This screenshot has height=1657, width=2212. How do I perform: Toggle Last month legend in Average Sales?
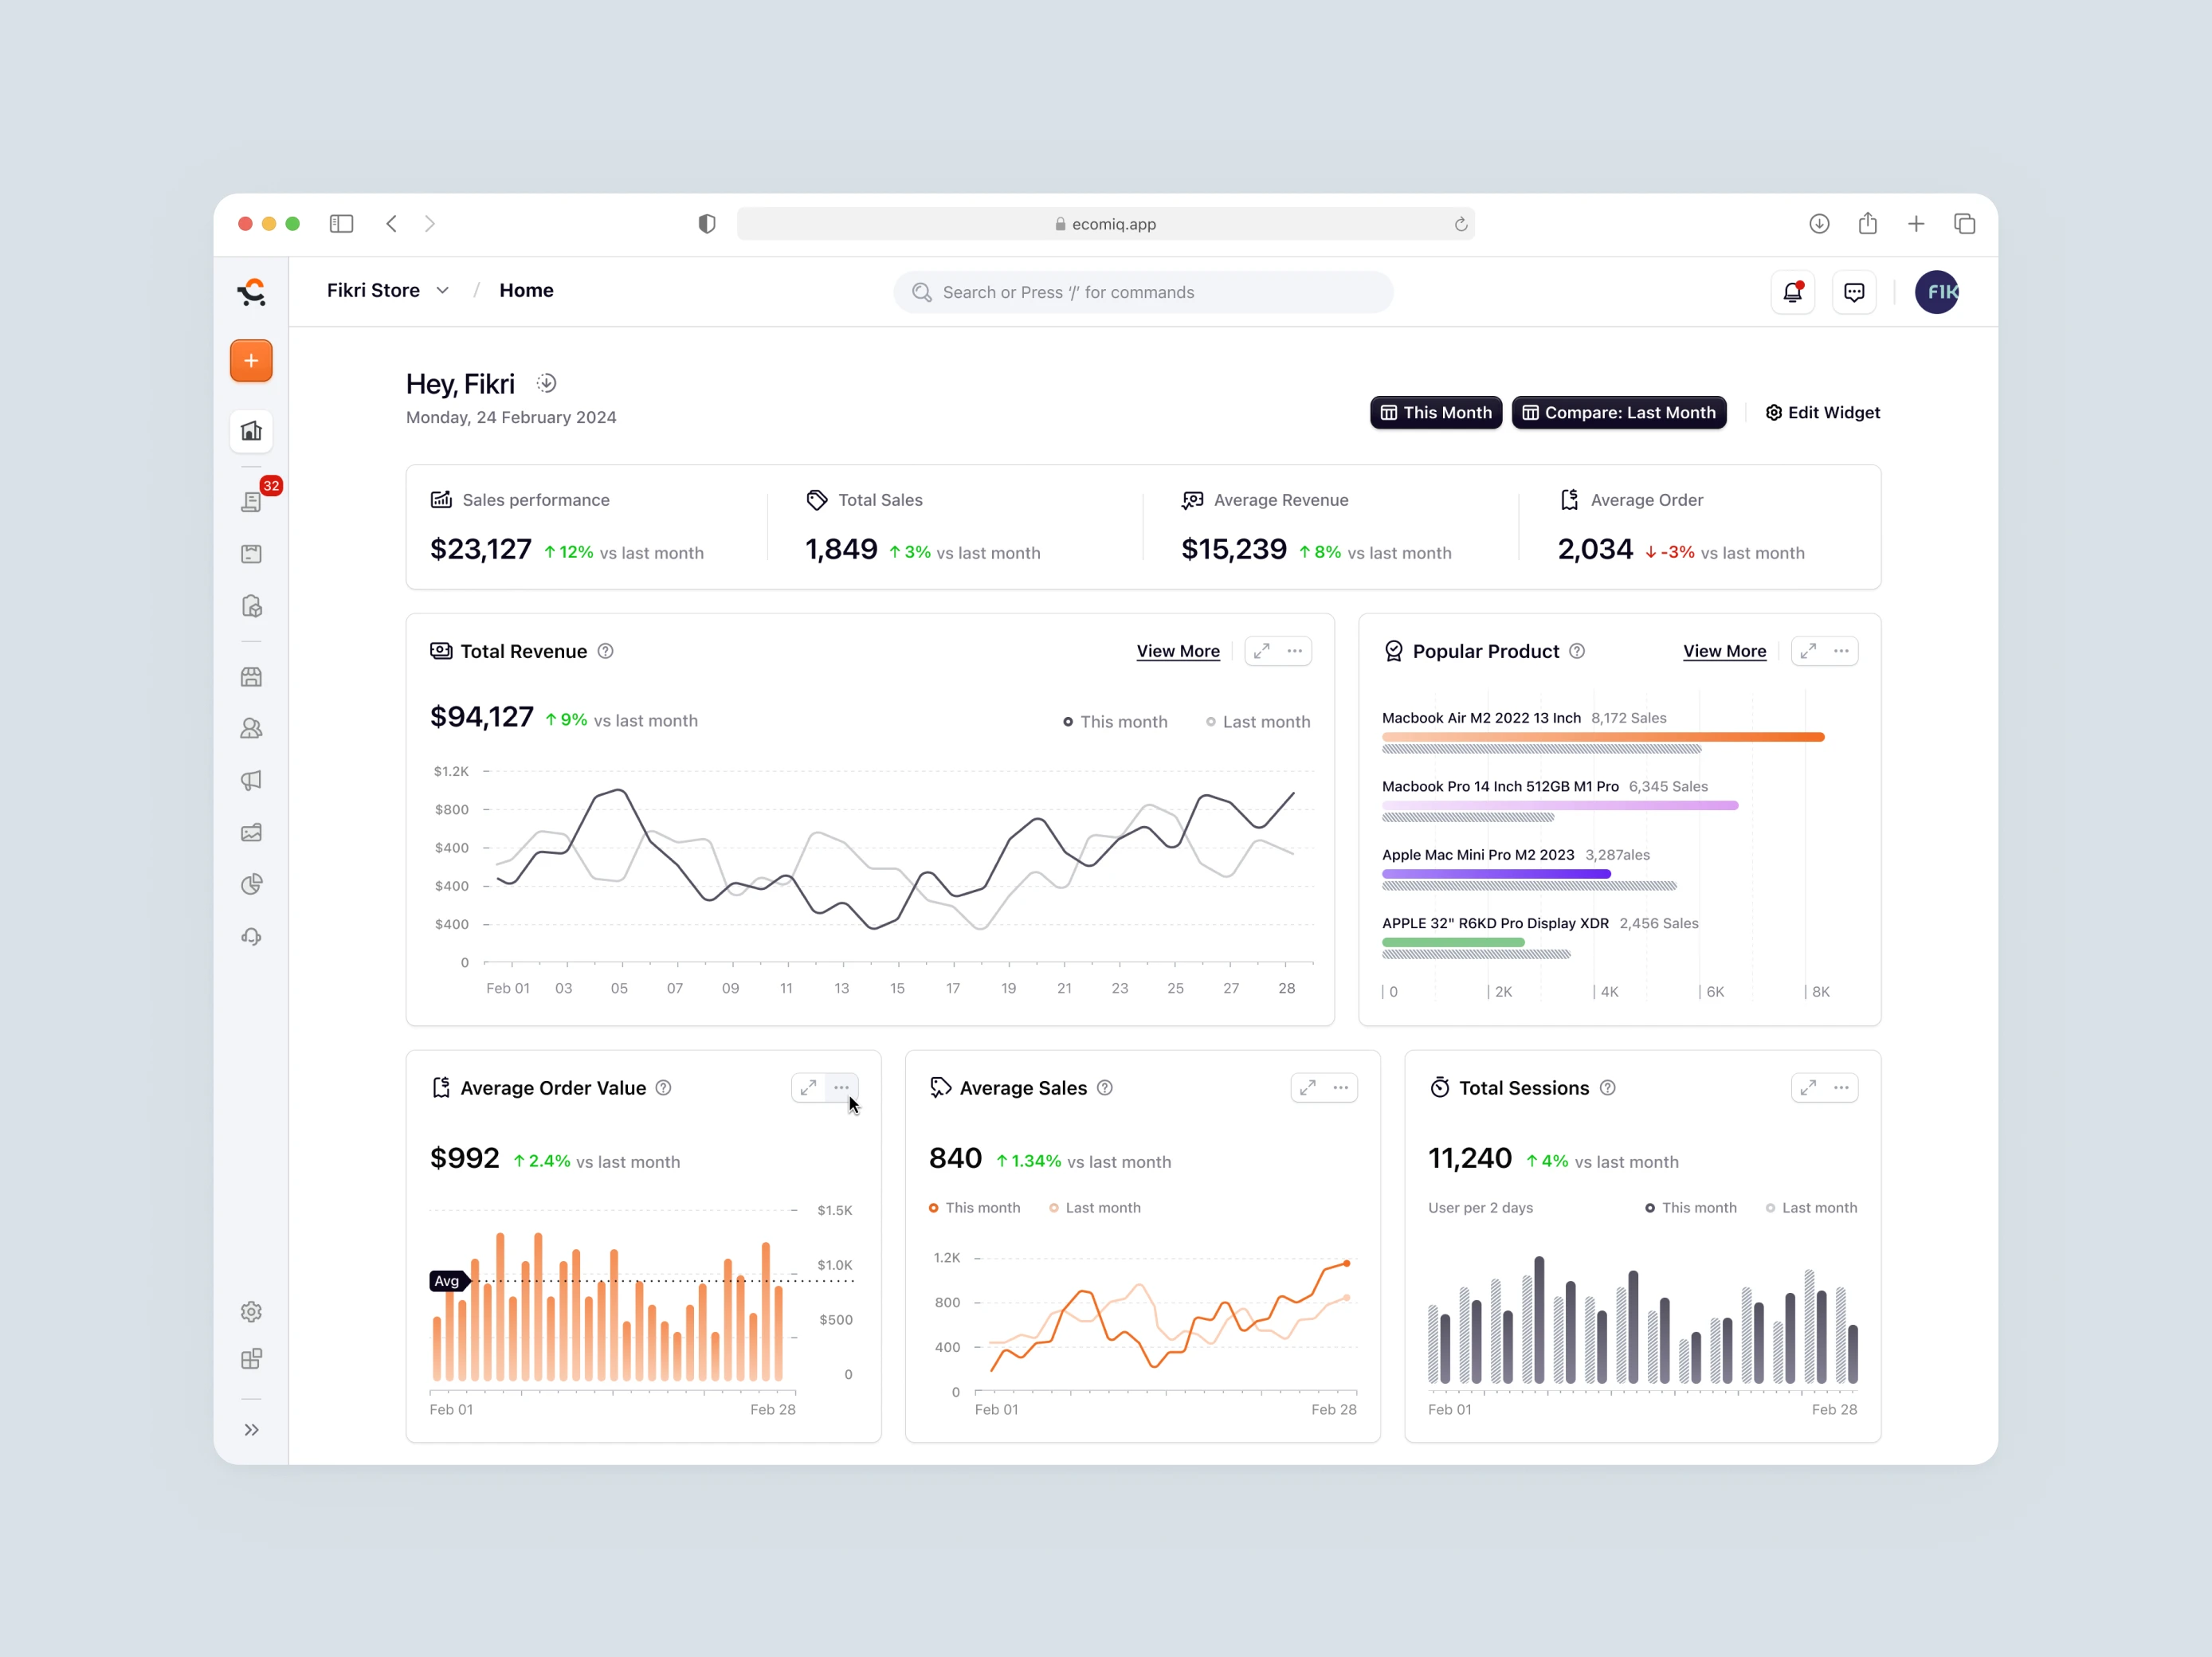pyautogui.click(x=1094, y=1208)
